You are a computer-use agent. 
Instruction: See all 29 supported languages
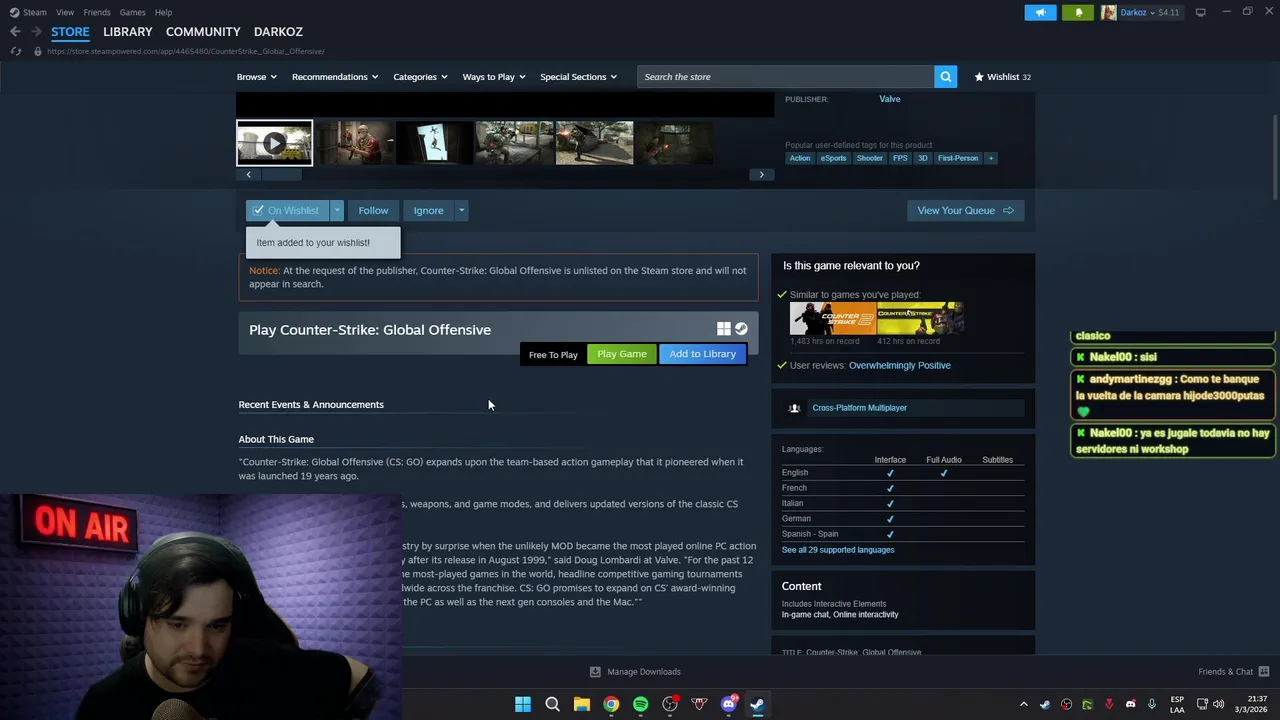point(838,550)
